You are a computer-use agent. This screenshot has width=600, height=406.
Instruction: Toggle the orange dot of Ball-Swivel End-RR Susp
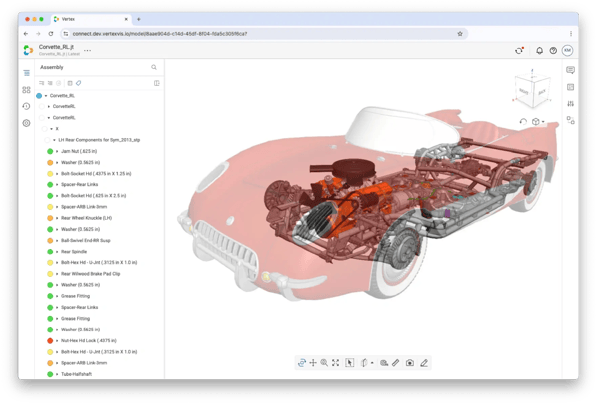point(50,241)
